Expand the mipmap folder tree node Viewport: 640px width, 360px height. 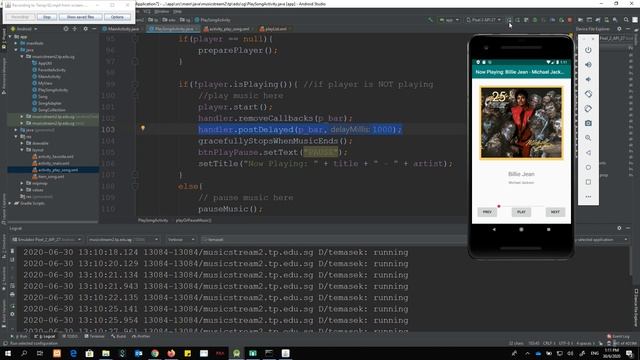pyautogui.click(x=22, y=183)
